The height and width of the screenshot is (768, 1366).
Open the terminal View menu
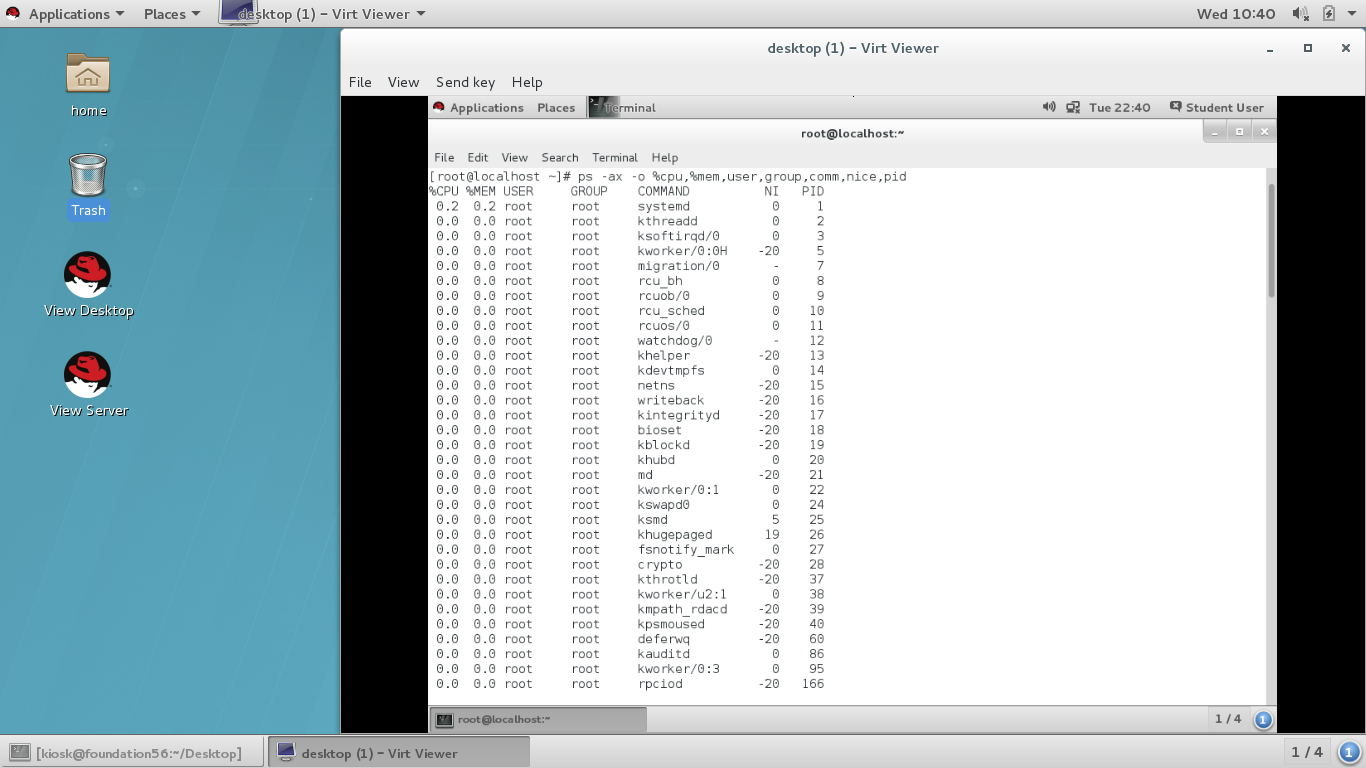[514, 157]
